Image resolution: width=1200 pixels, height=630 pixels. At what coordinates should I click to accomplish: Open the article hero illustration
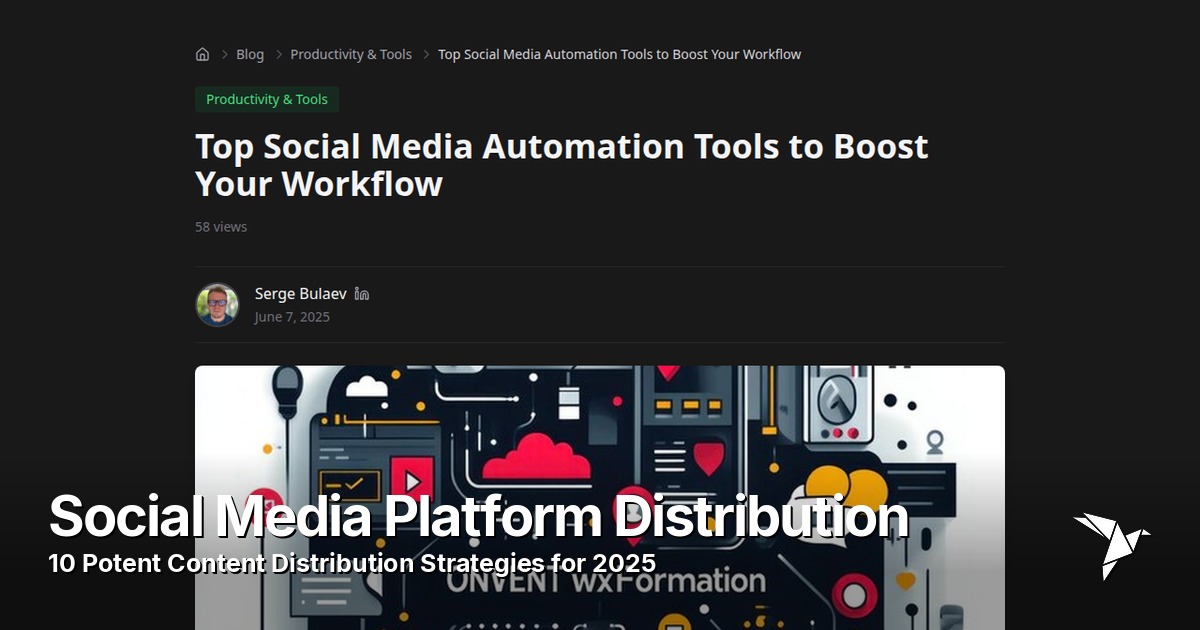tap(600, 497)
